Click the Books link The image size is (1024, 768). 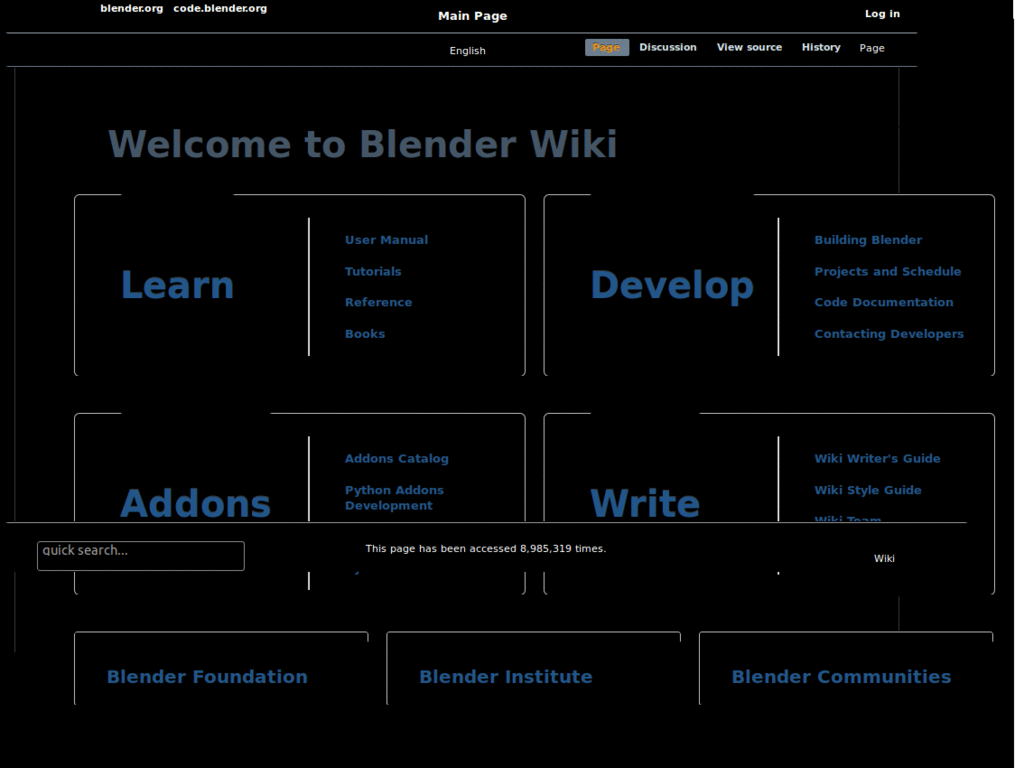[364, 333]
